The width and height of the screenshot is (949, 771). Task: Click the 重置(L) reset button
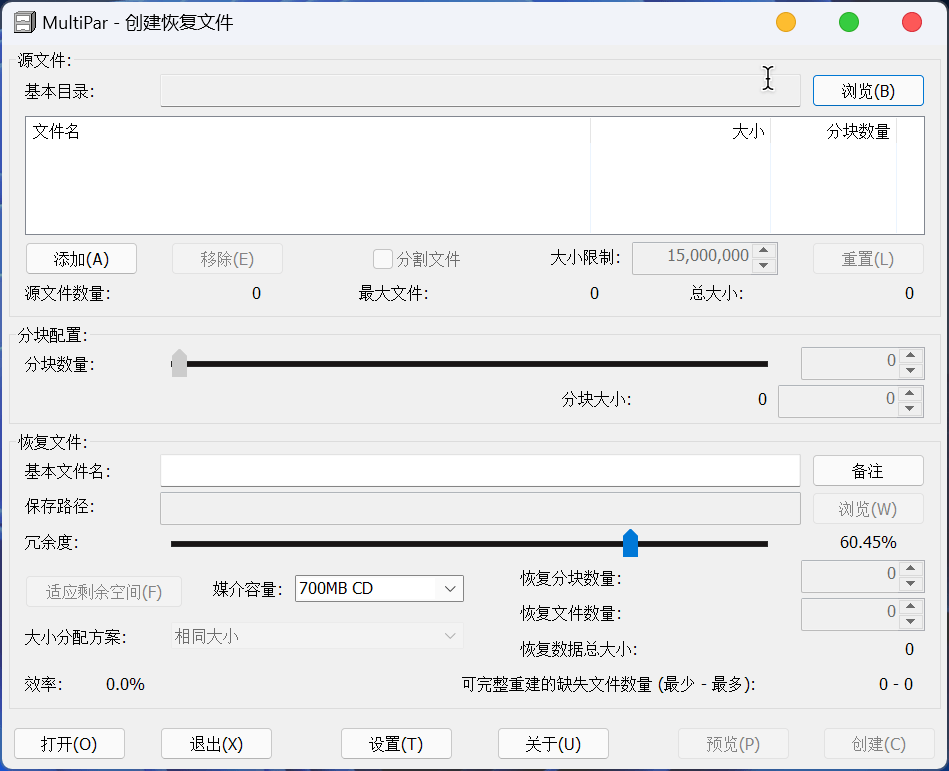(868, 259)
